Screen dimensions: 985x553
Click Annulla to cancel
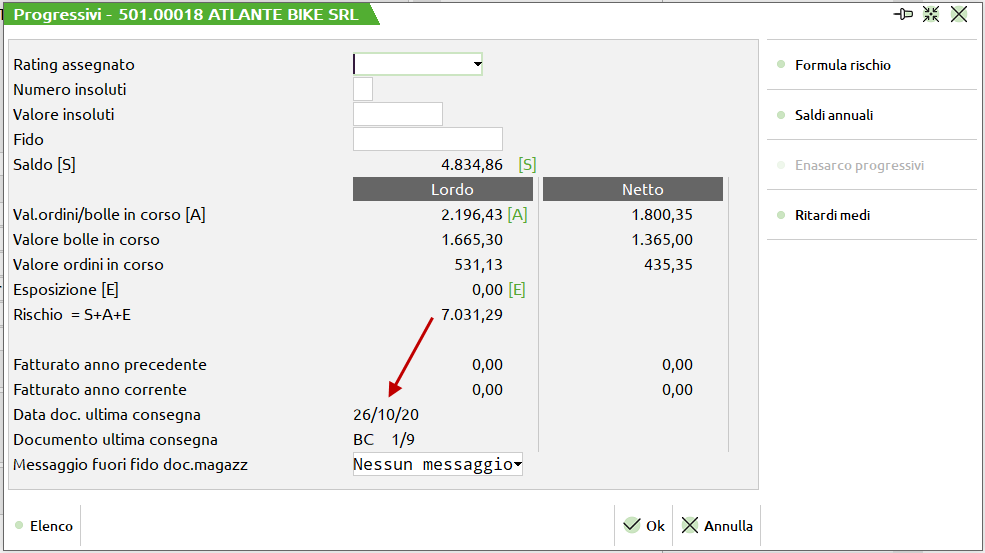click(x=718, y=526)
